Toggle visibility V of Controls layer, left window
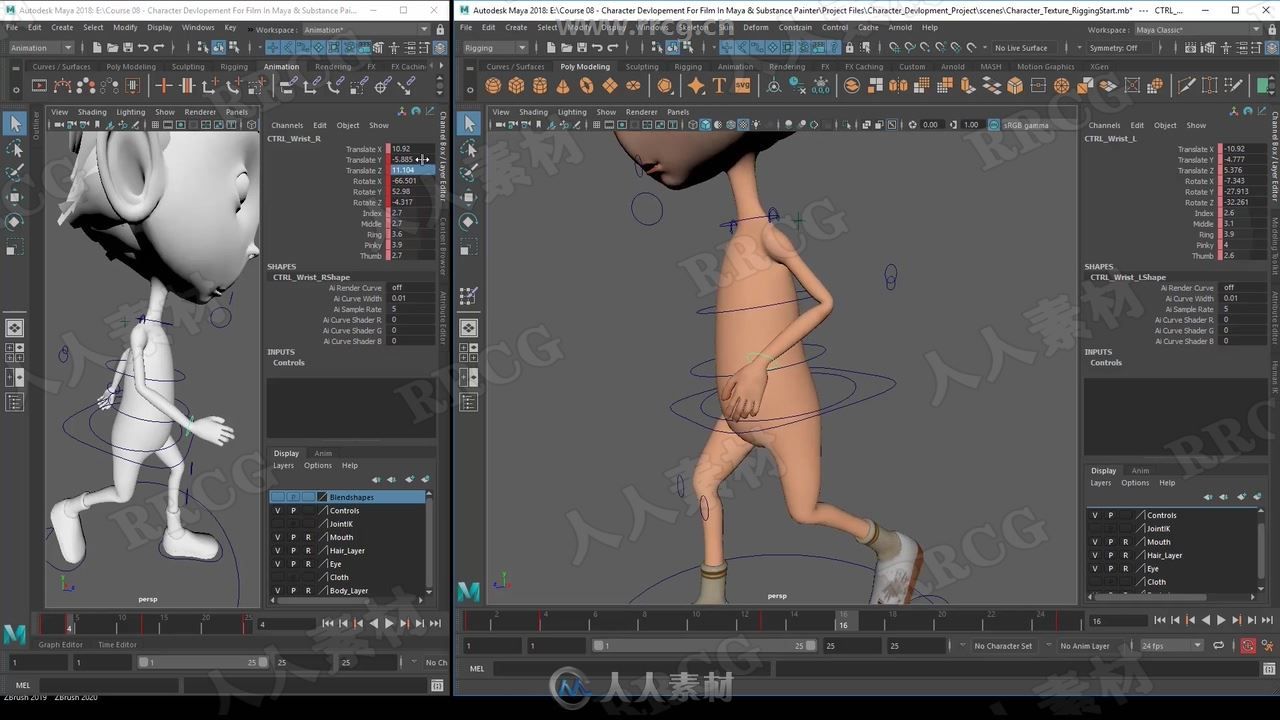Viewport: 1280px width, 720px height. tap(277, 510)
